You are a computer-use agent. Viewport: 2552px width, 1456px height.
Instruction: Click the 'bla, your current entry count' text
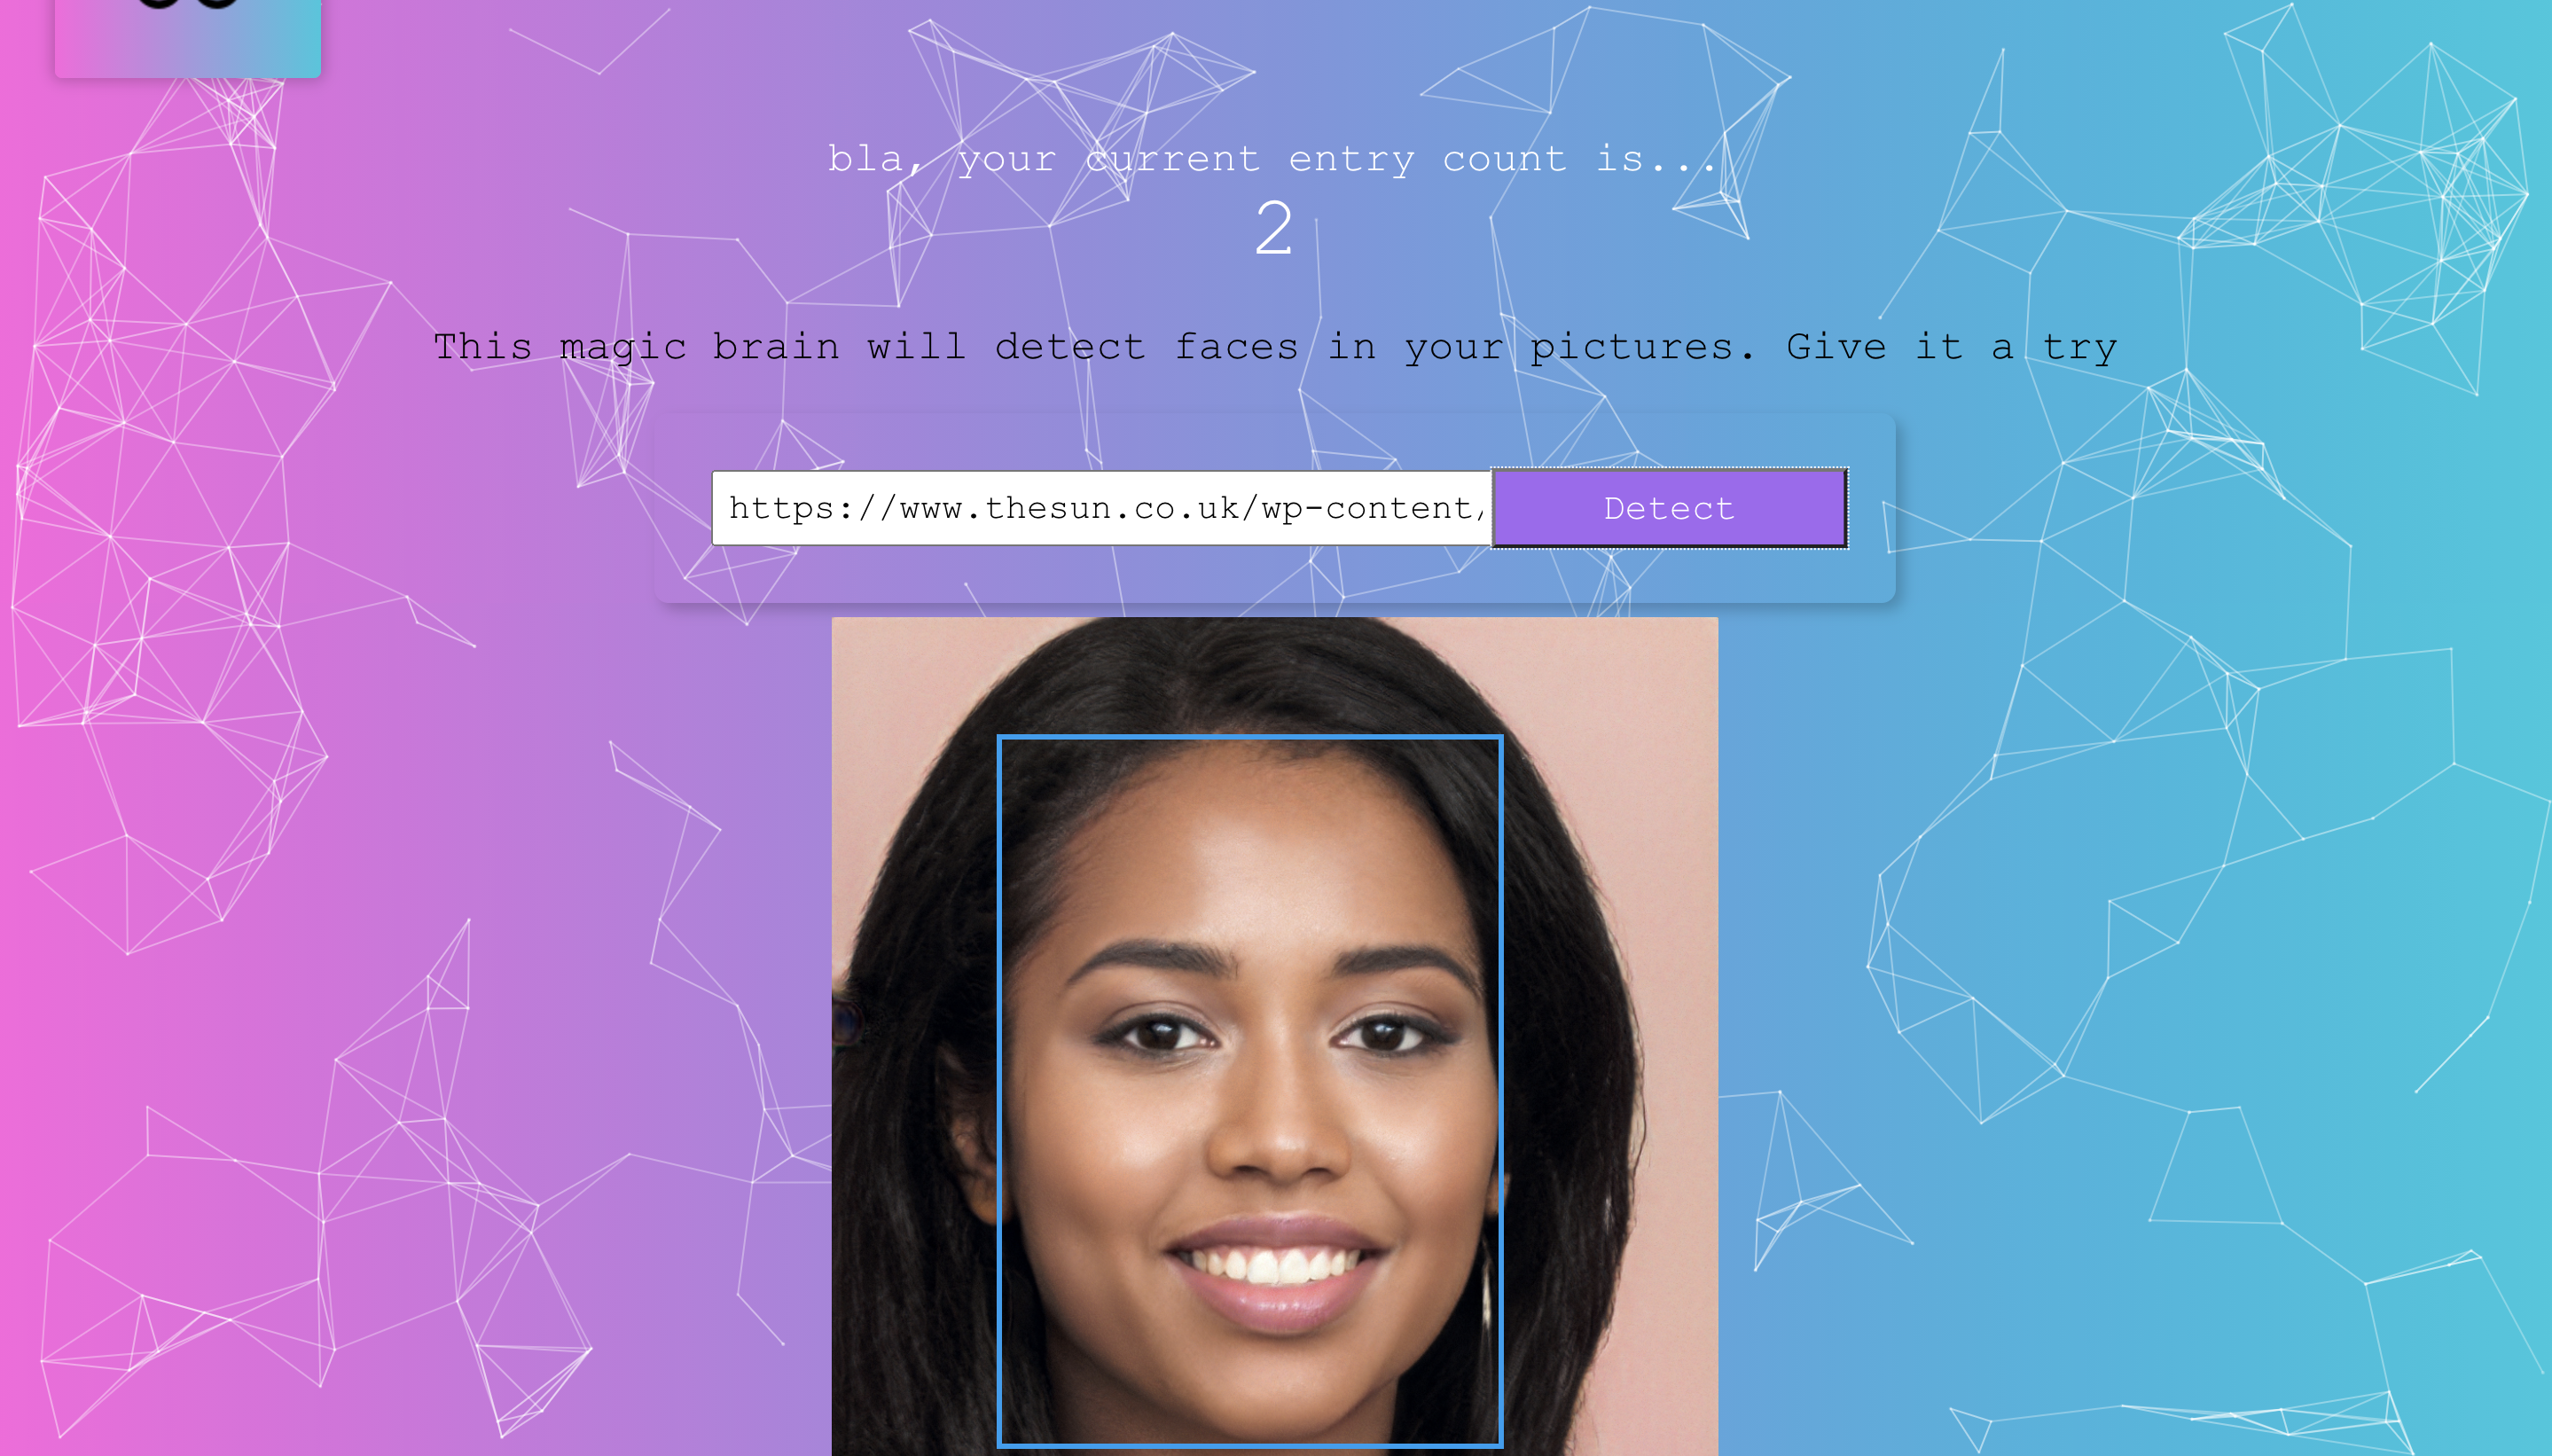point(1272,158)
